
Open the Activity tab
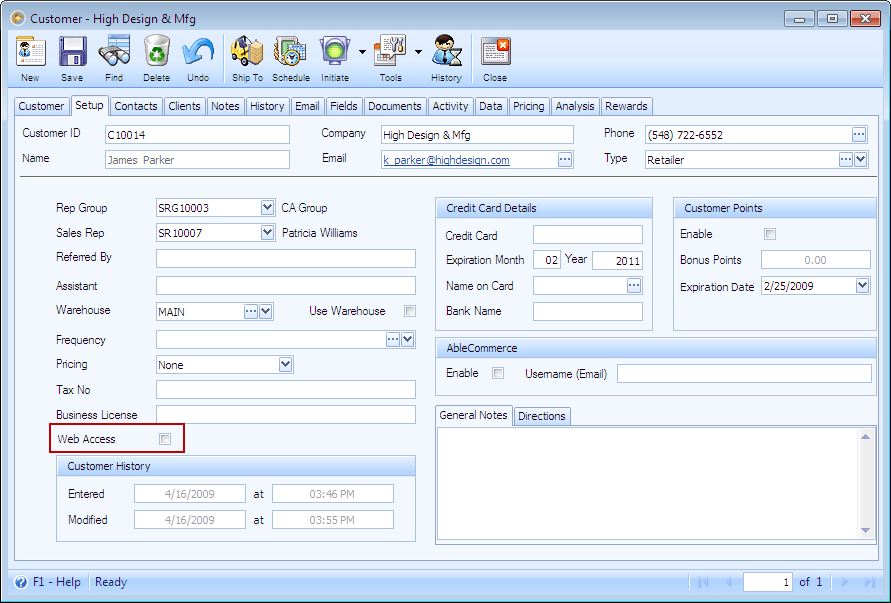450,106
